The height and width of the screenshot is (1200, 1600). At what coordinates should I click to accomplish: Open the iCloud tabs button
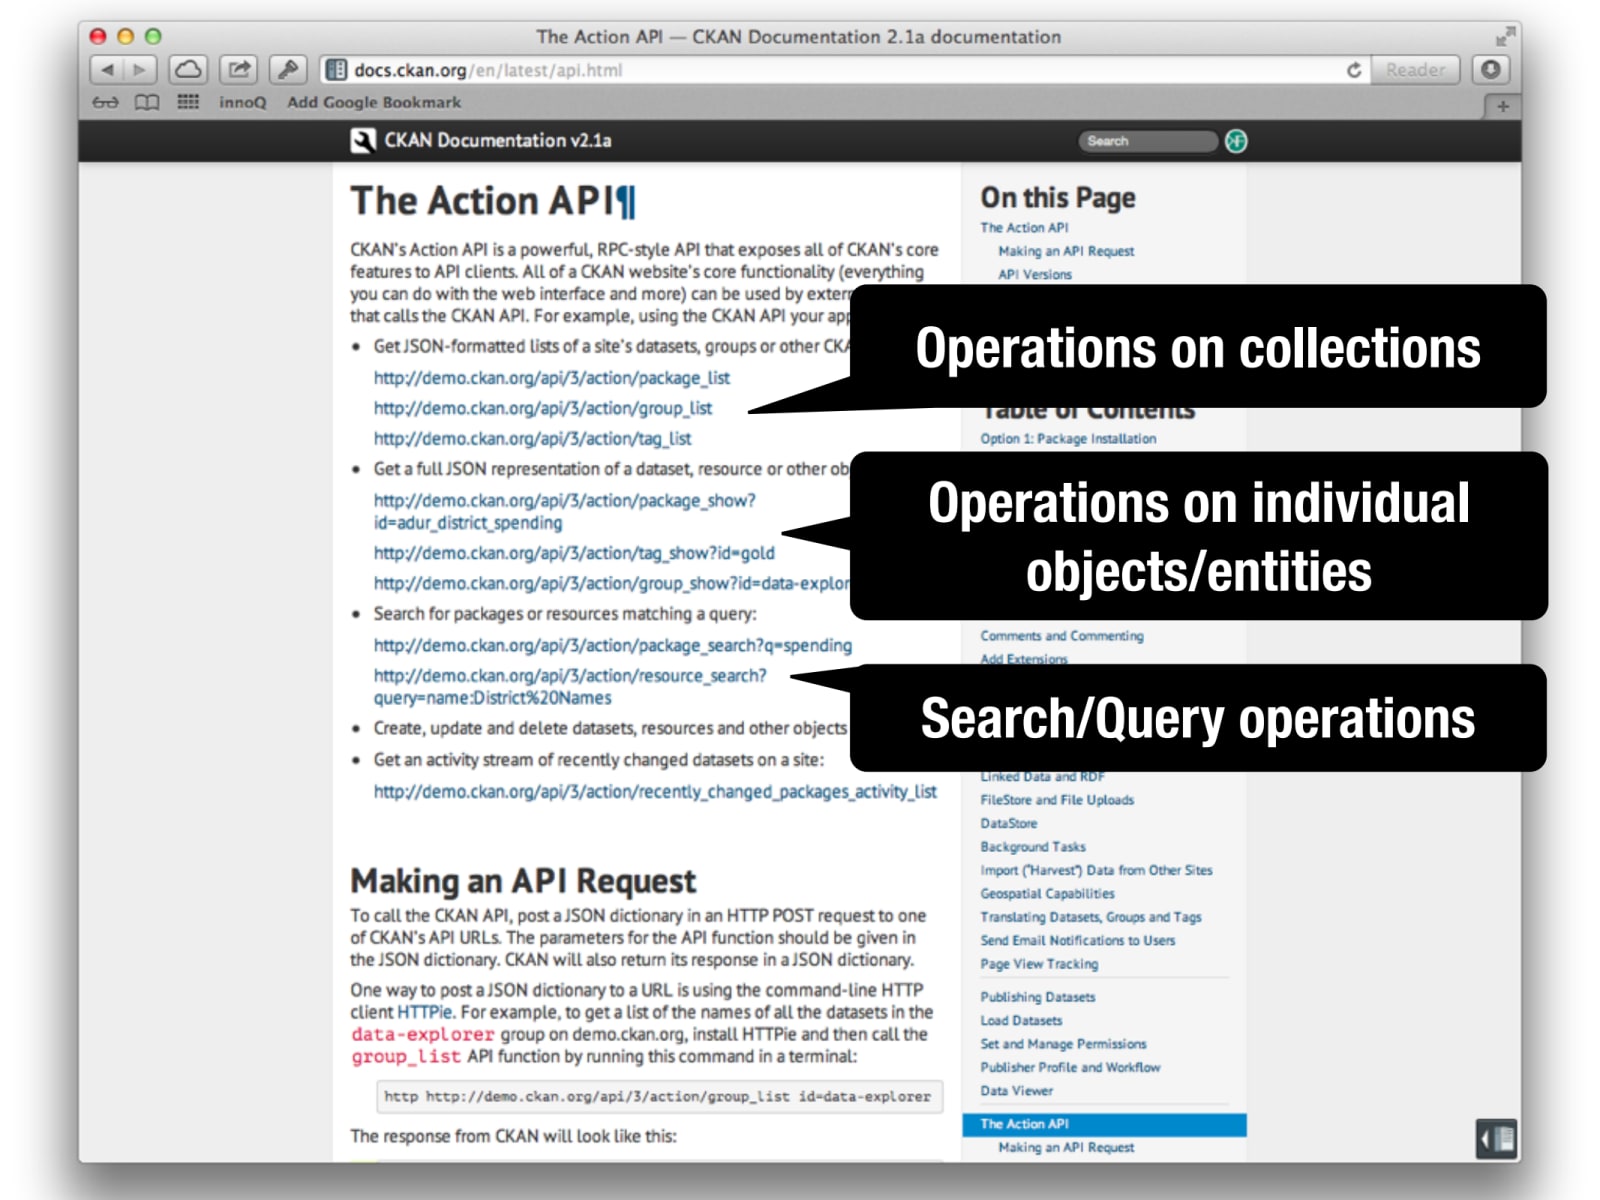[x=188, y=70]
